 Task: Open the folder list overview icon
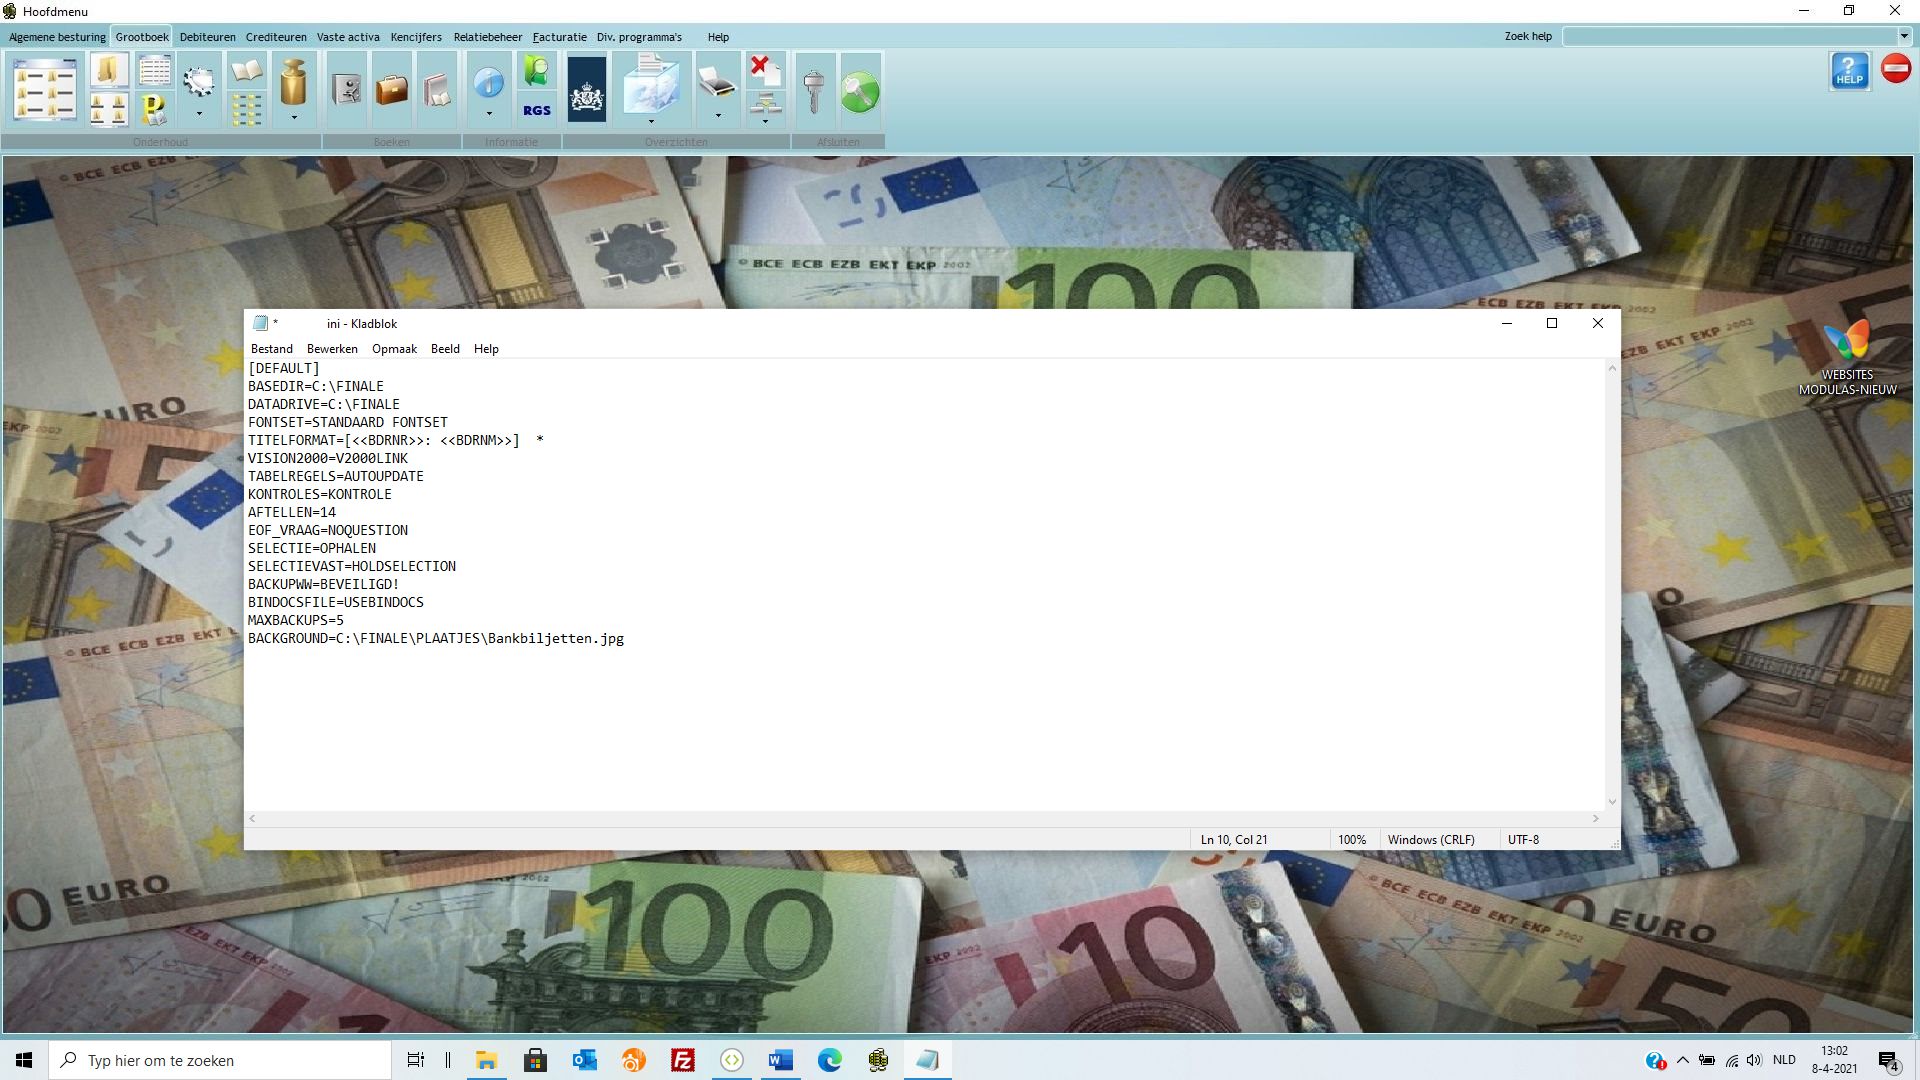[x=45, y=89]
